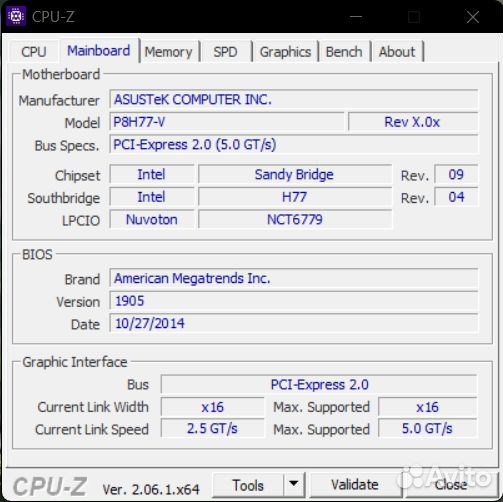This screenshot has width=503, height=502.
Task: Click the Tools button
Action: (x=248, y=485)
